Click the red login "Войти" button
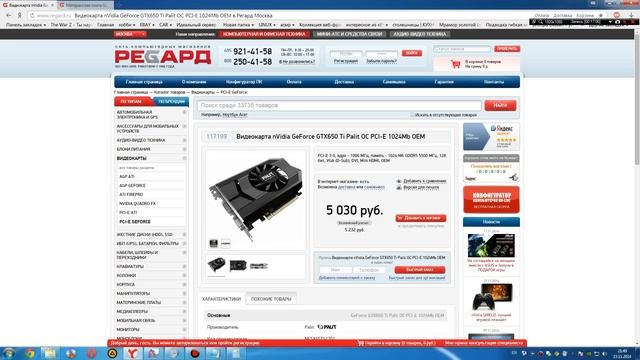The width and height of the screenshot is (640, 360). (411, 53)
